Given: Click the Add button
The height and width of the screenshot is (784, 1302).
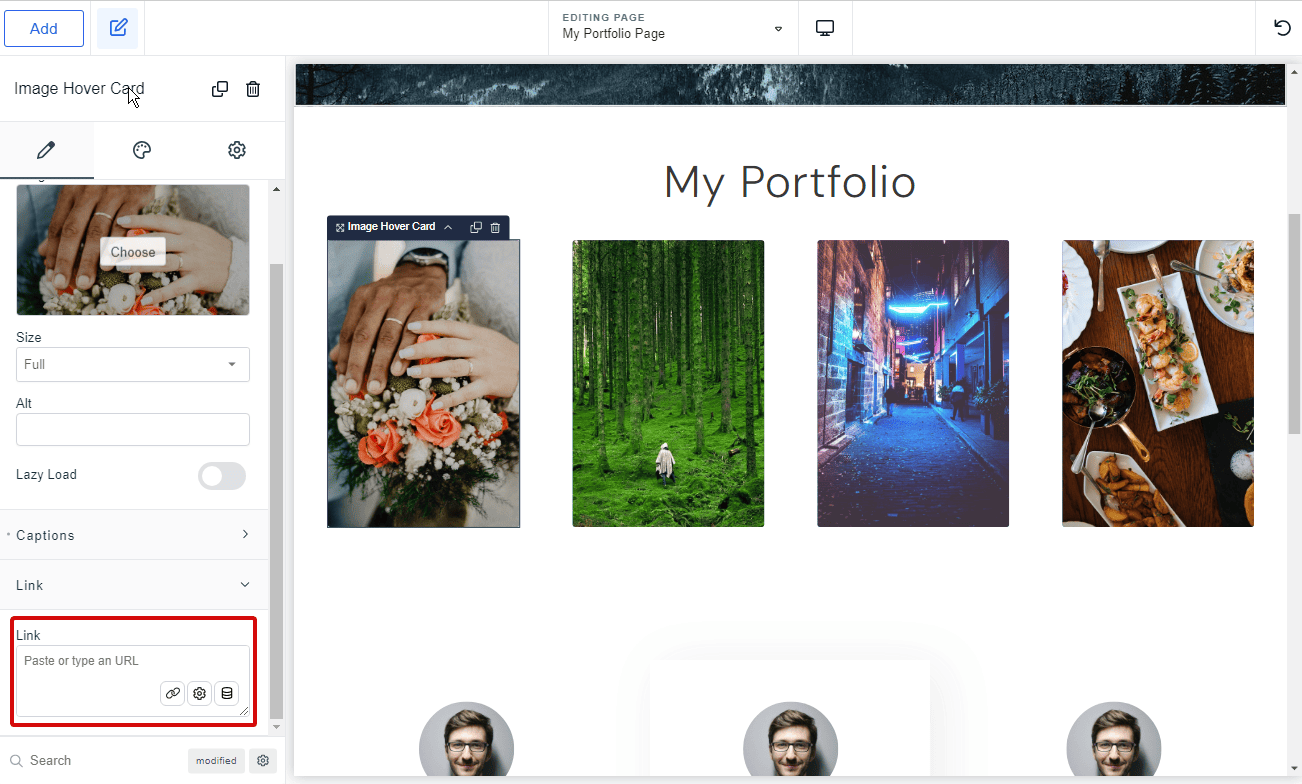Looking at the screenshot, I should click(x=44, y=28).
